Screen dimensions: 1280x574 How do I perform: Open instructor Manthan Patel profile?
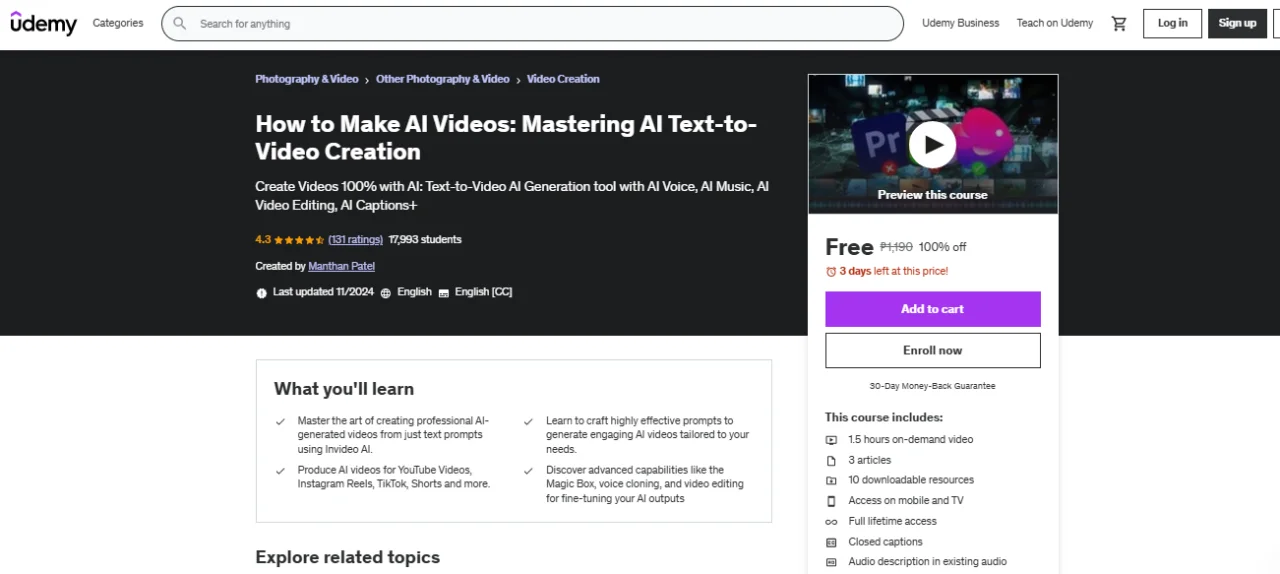(x=342, y=266)
